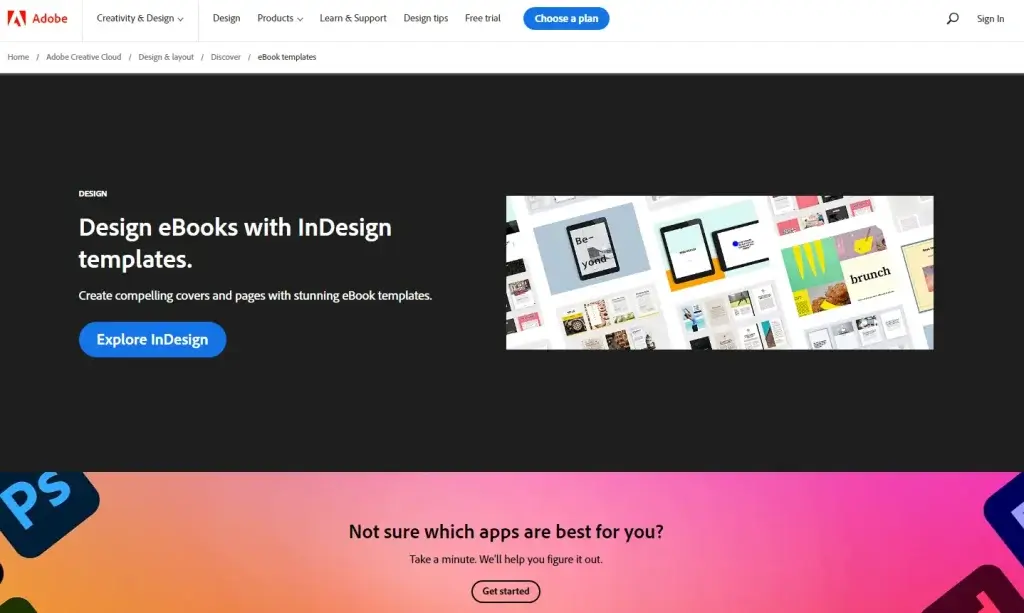Expand the Creativity & Design dropdown
The width and height of the screenshot is (1024, 613).
(140, 18)
